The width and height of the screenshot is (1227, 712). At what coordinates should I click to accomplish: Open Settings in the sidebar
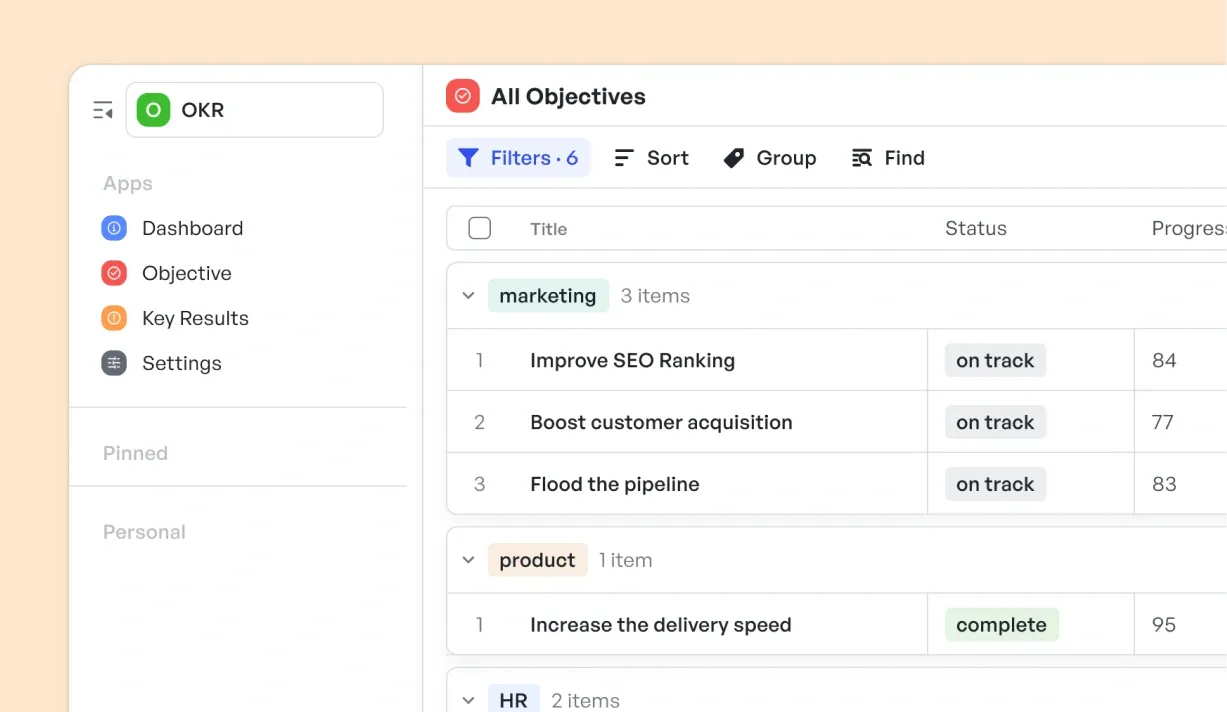[x=182, y=363]
